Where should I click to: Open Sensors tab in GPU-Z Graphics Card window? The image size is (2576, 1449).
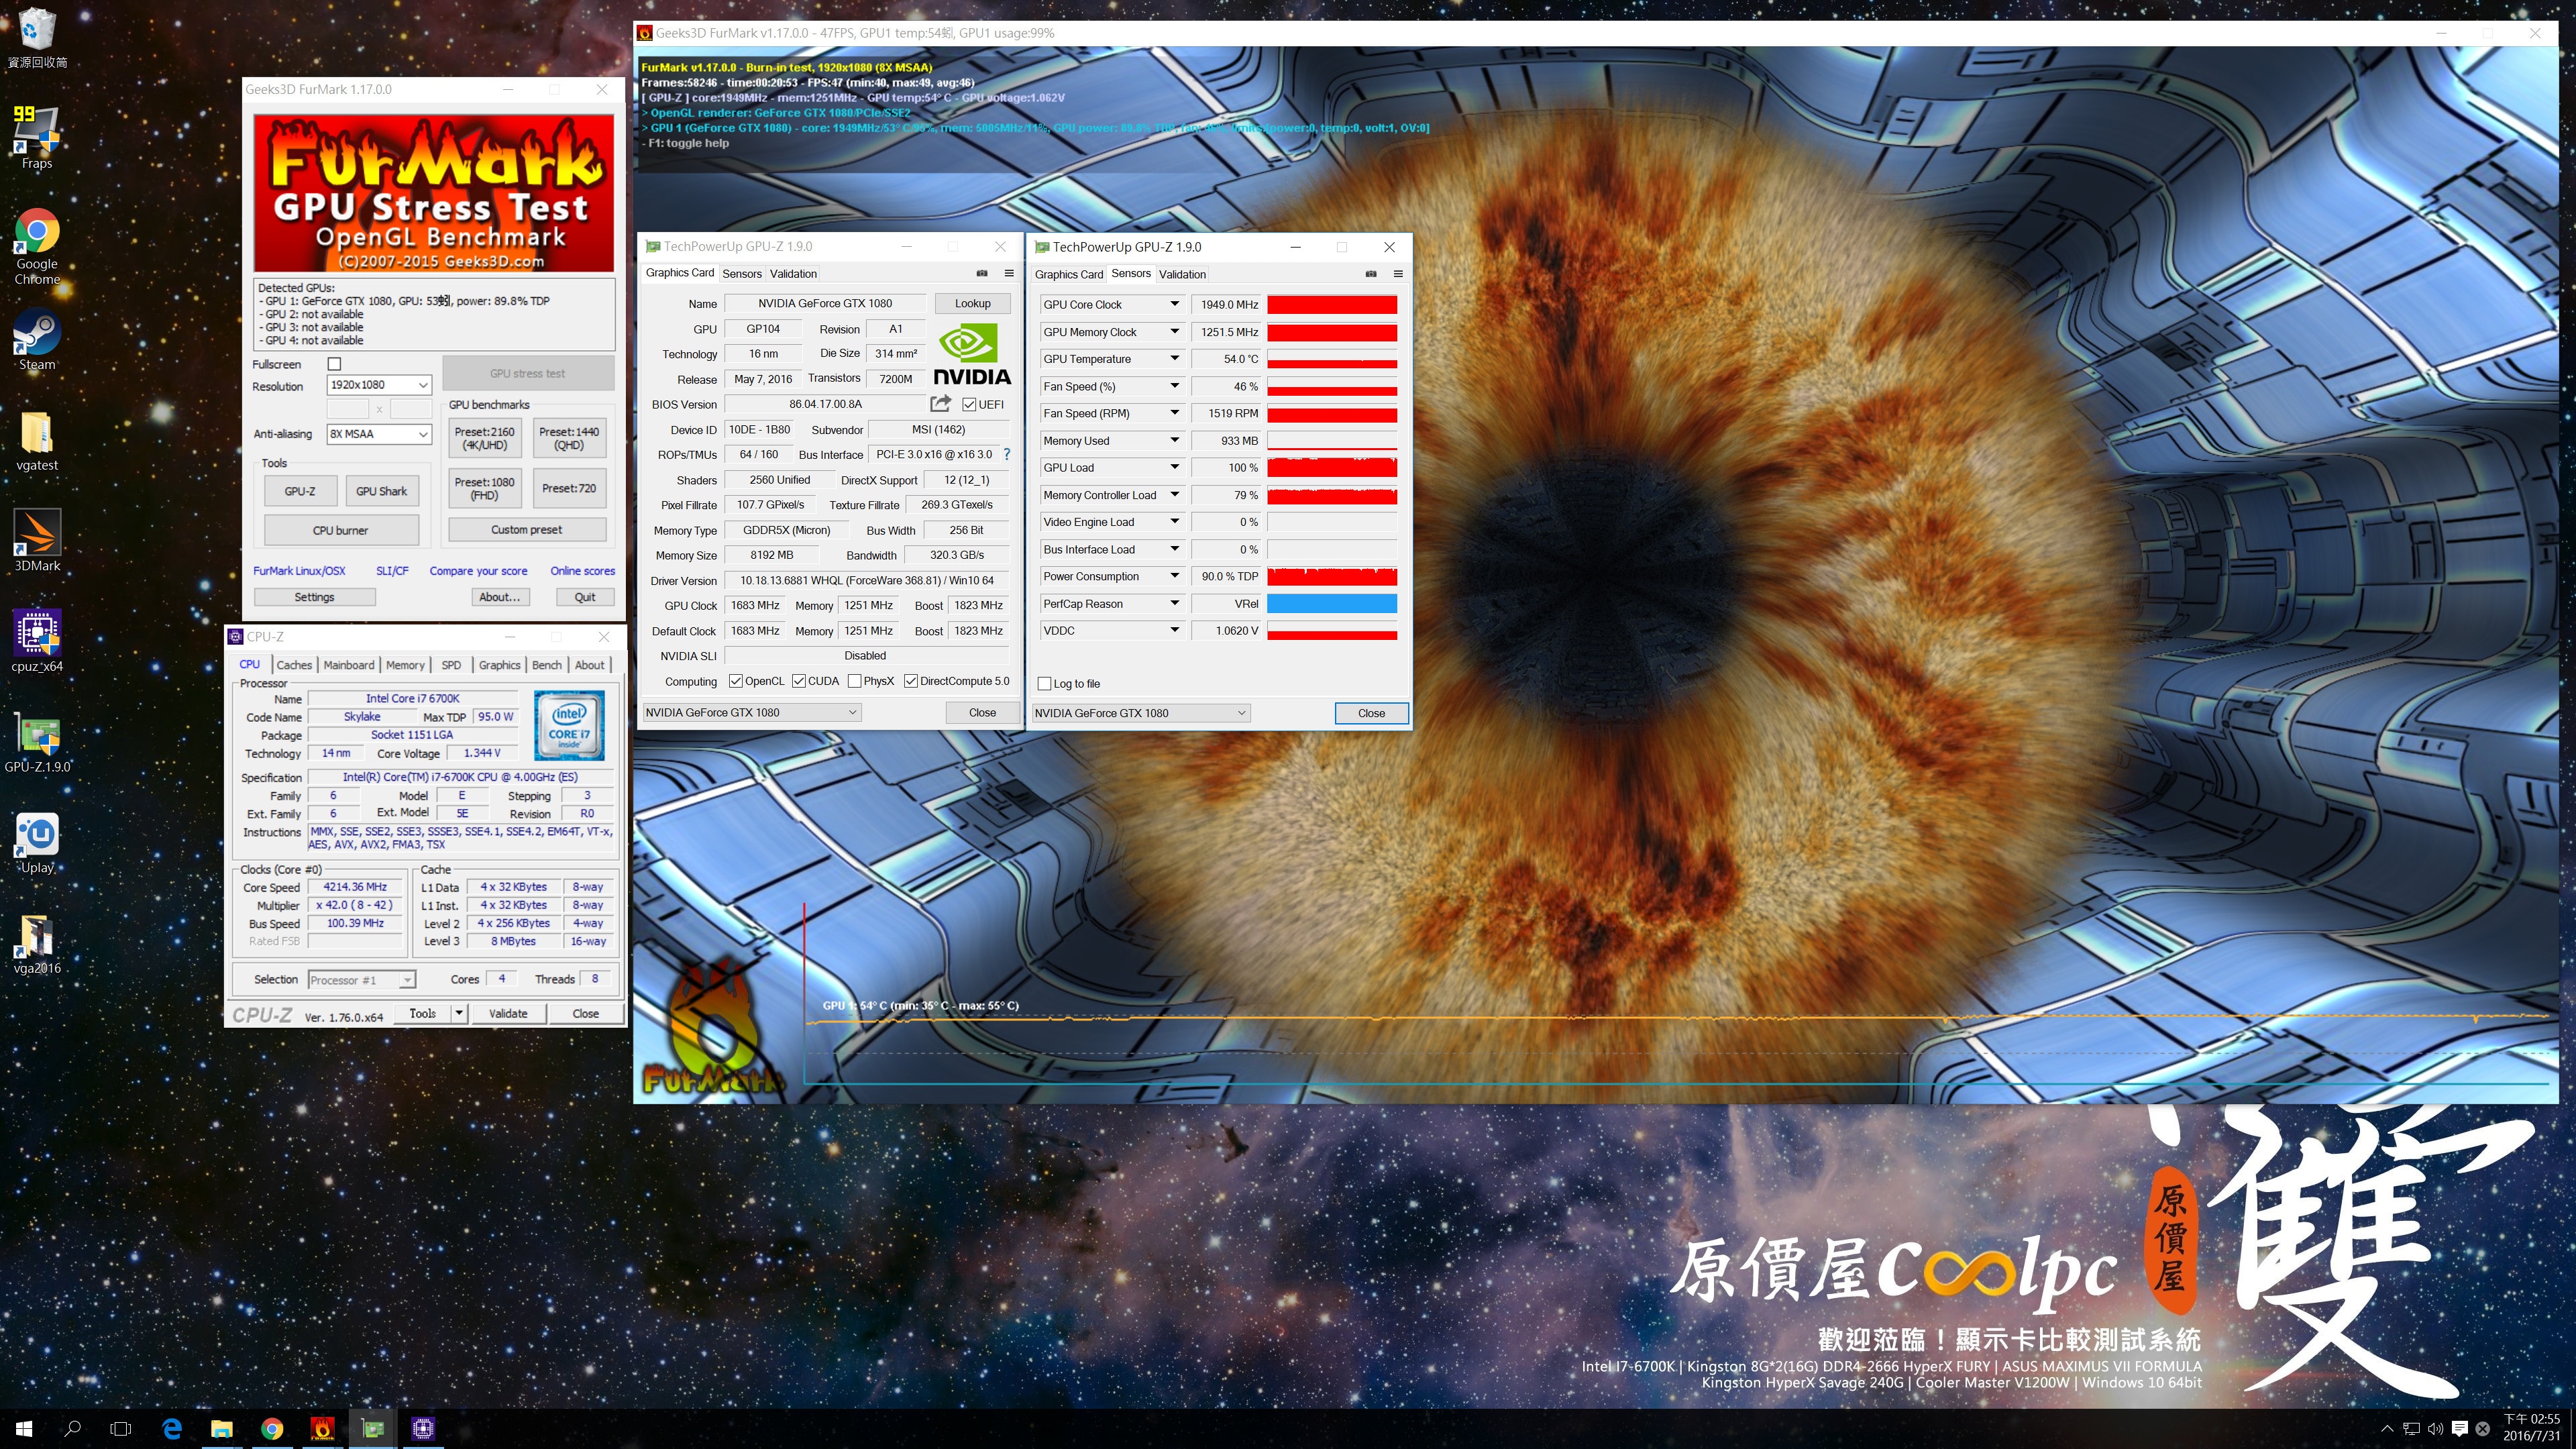(x=742, y=273)
